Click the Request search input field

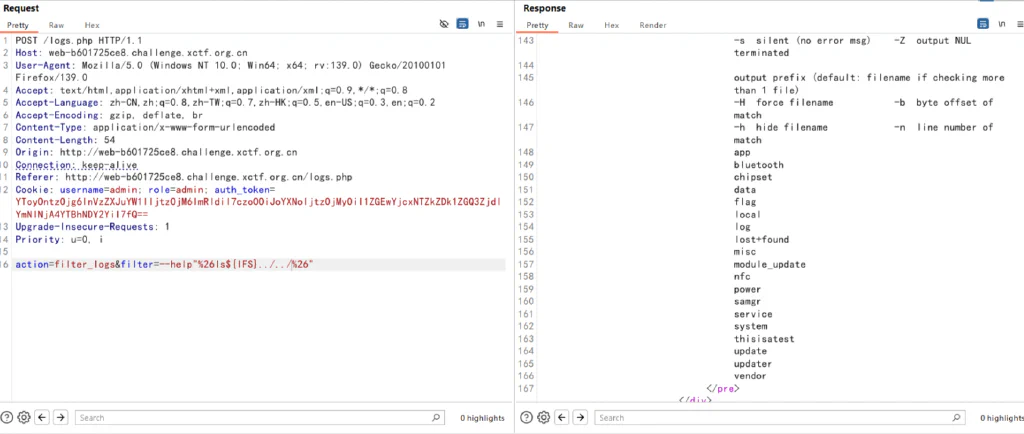tap(260, 418)
